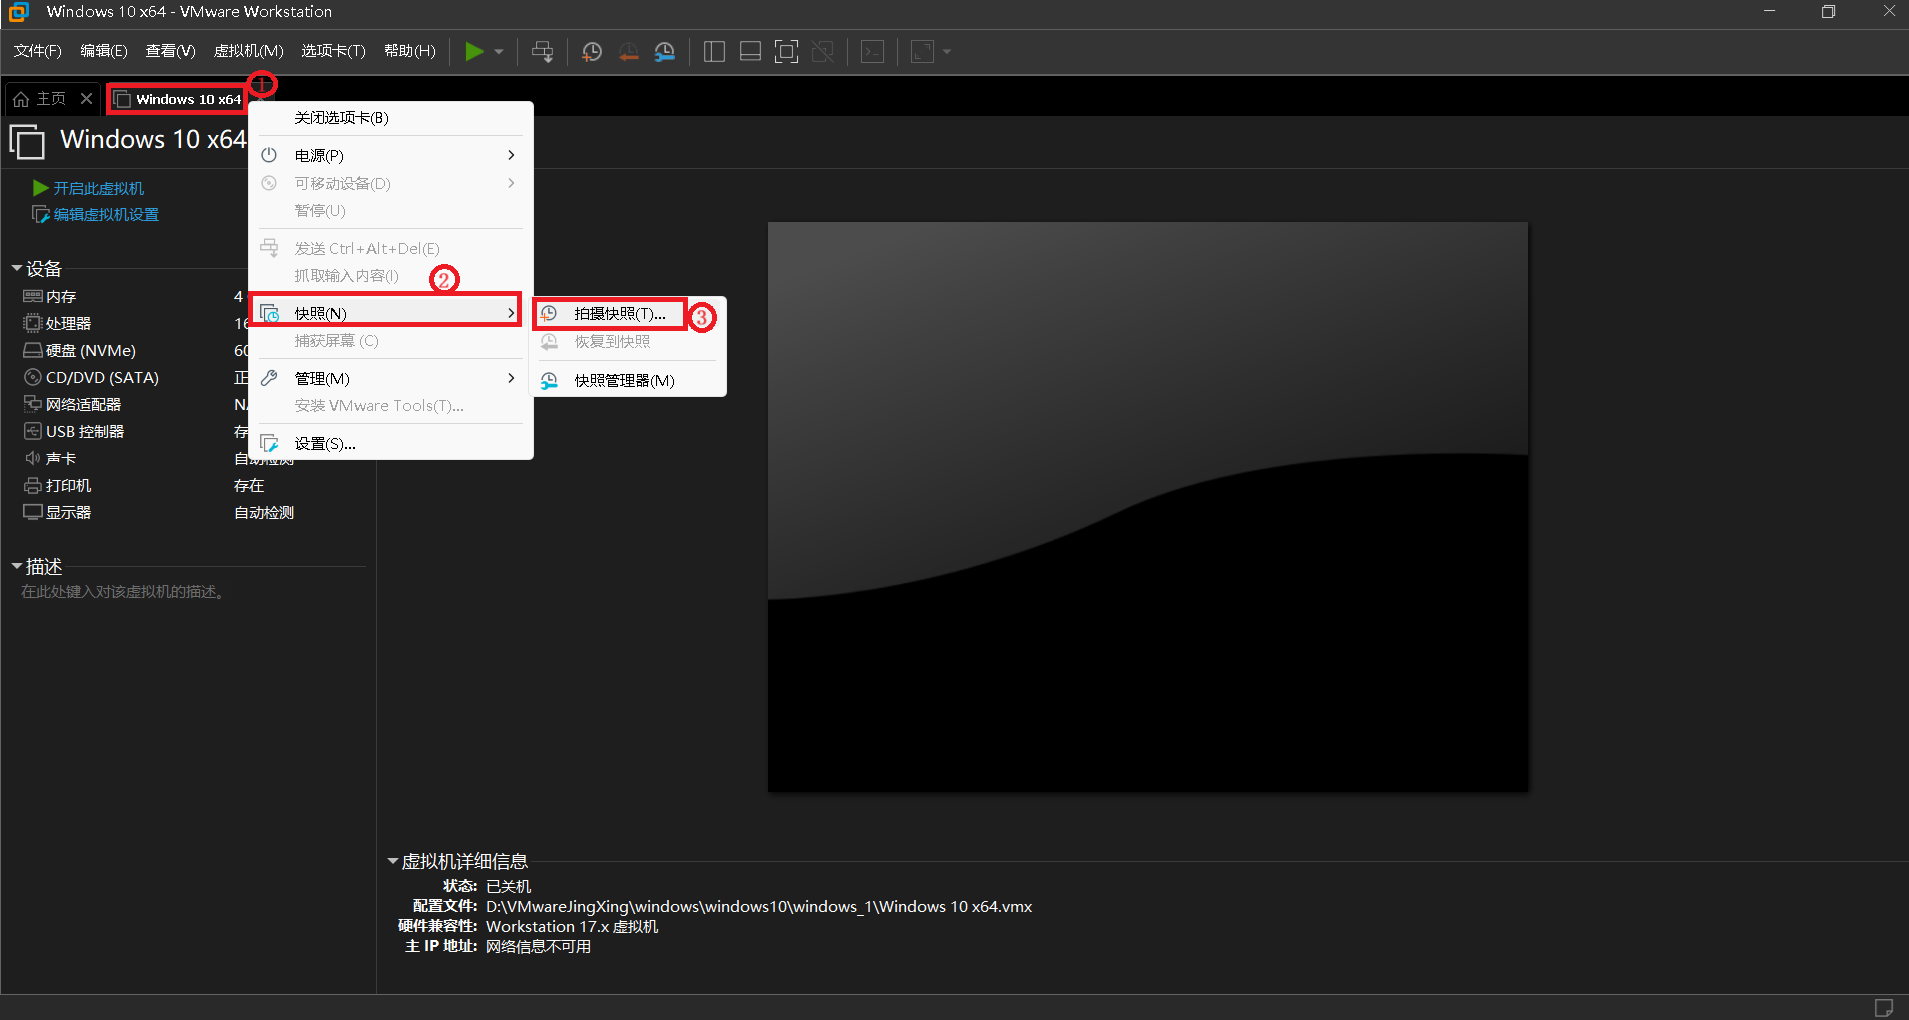Click the Unity mode toolbar icon

[823, 52]
